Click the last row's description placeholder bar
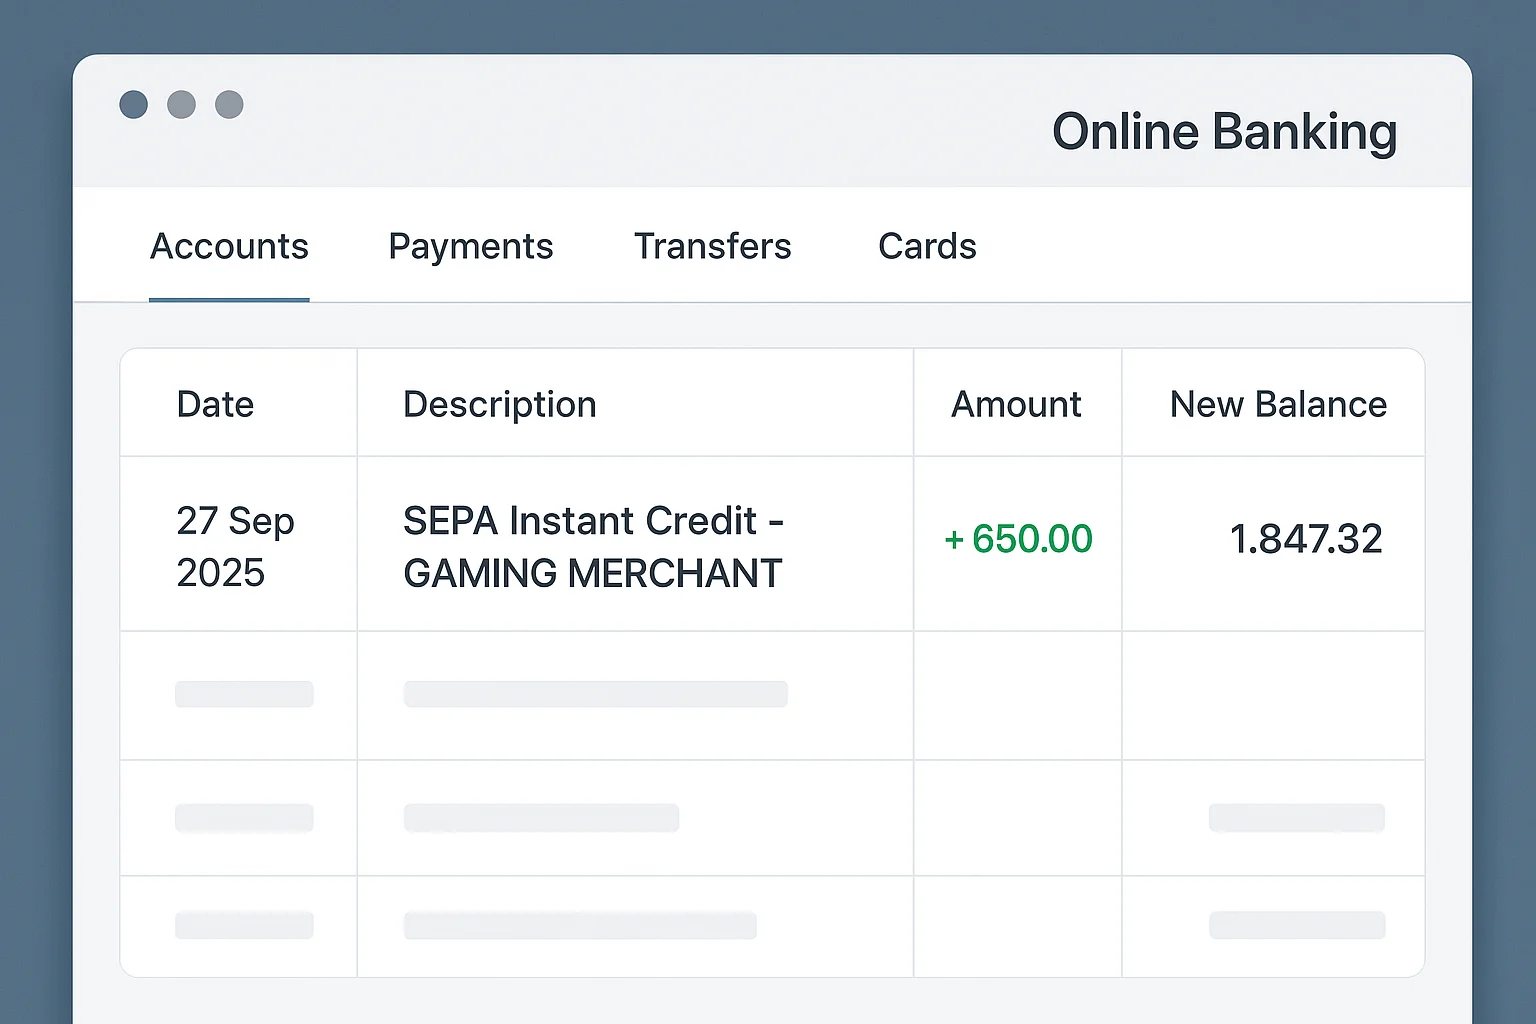Screen dimensions: 1536x1024 tap(580, 925)
